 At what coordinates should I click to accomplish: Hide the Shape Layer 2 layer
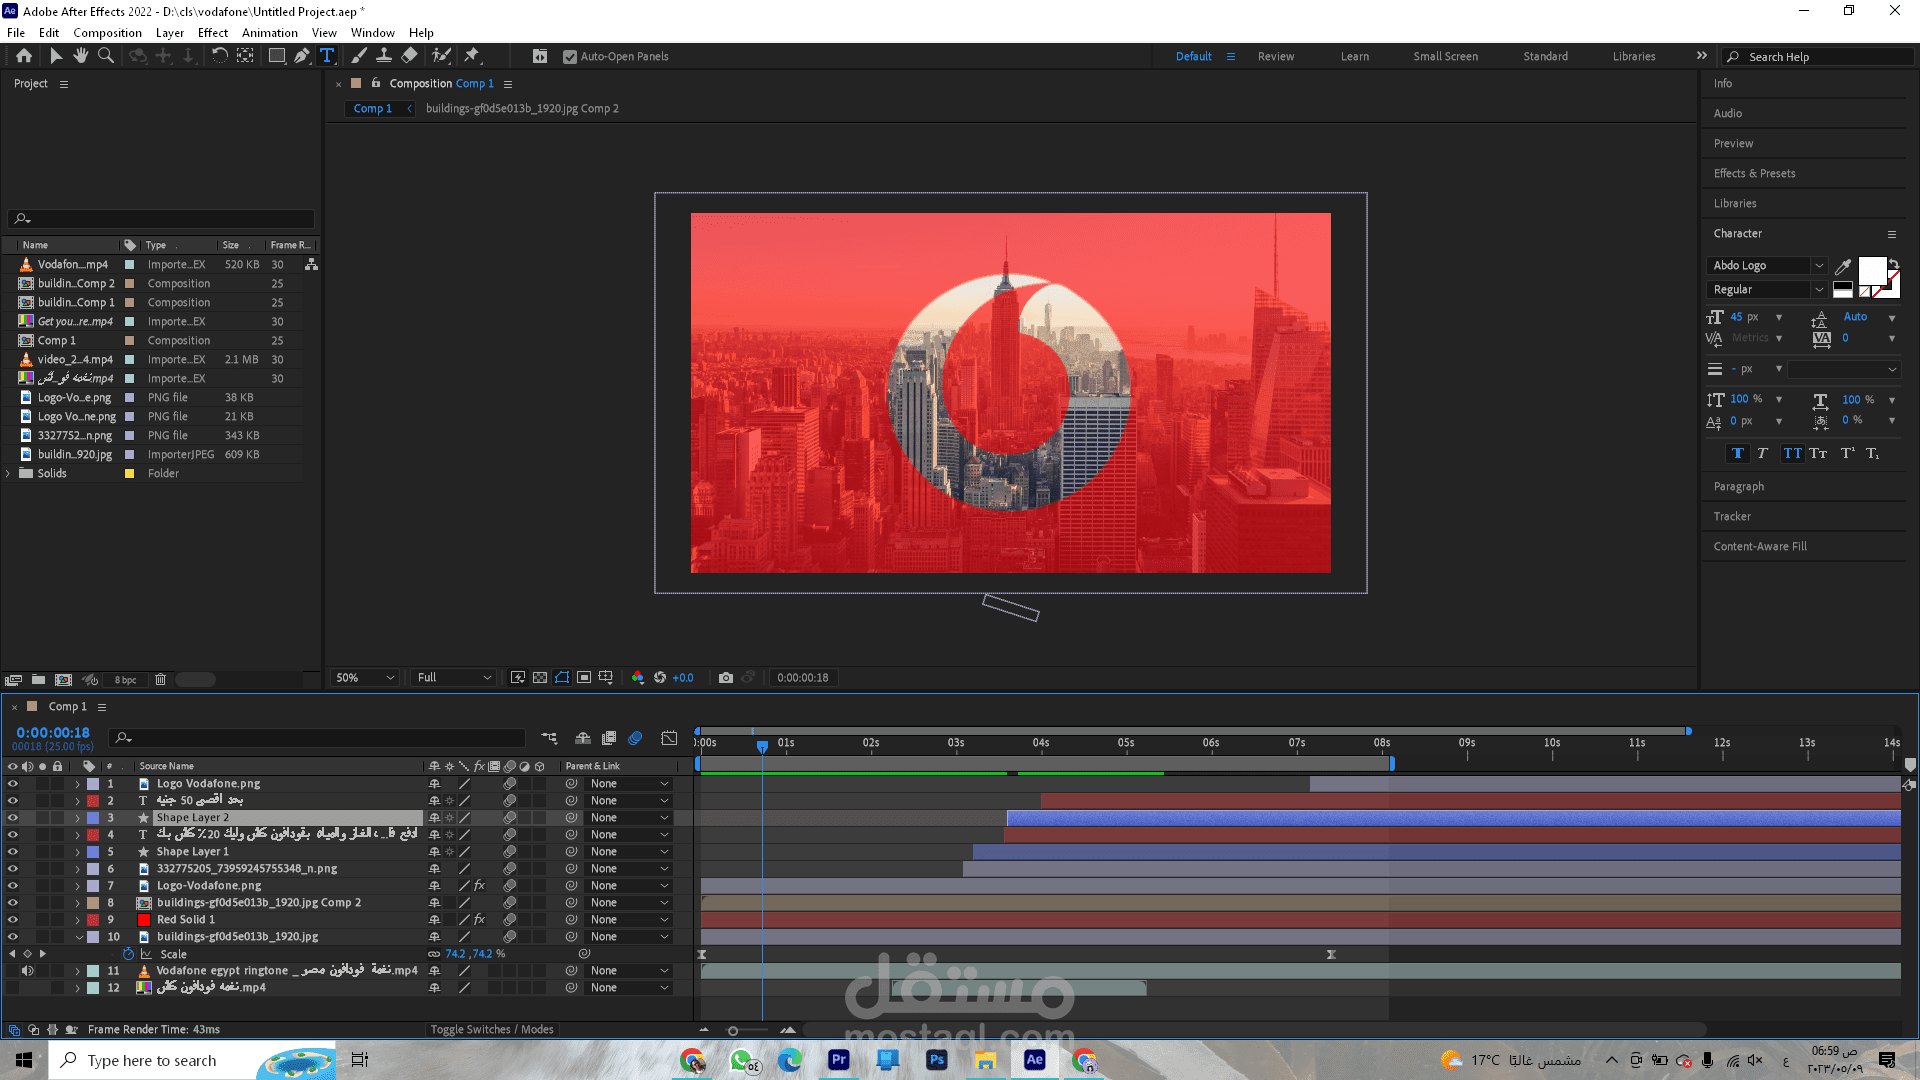[x=13, y=818]
